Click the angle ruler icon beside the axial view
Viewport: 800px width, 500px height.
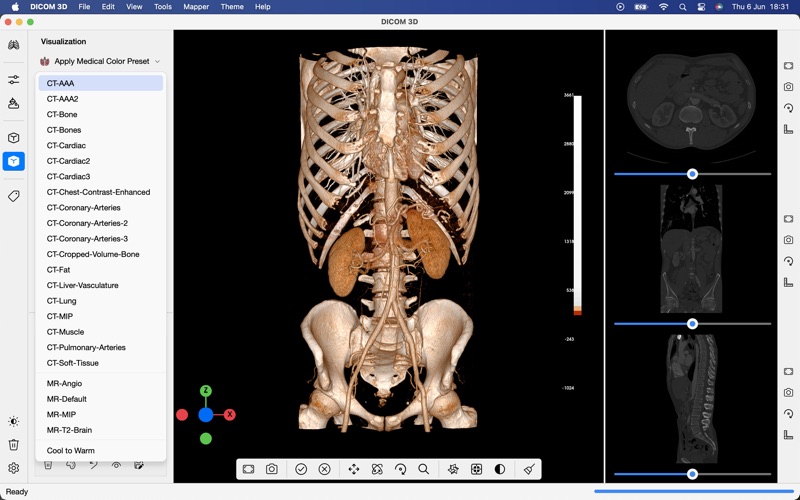pyautogui.click(x=788, y=129)
